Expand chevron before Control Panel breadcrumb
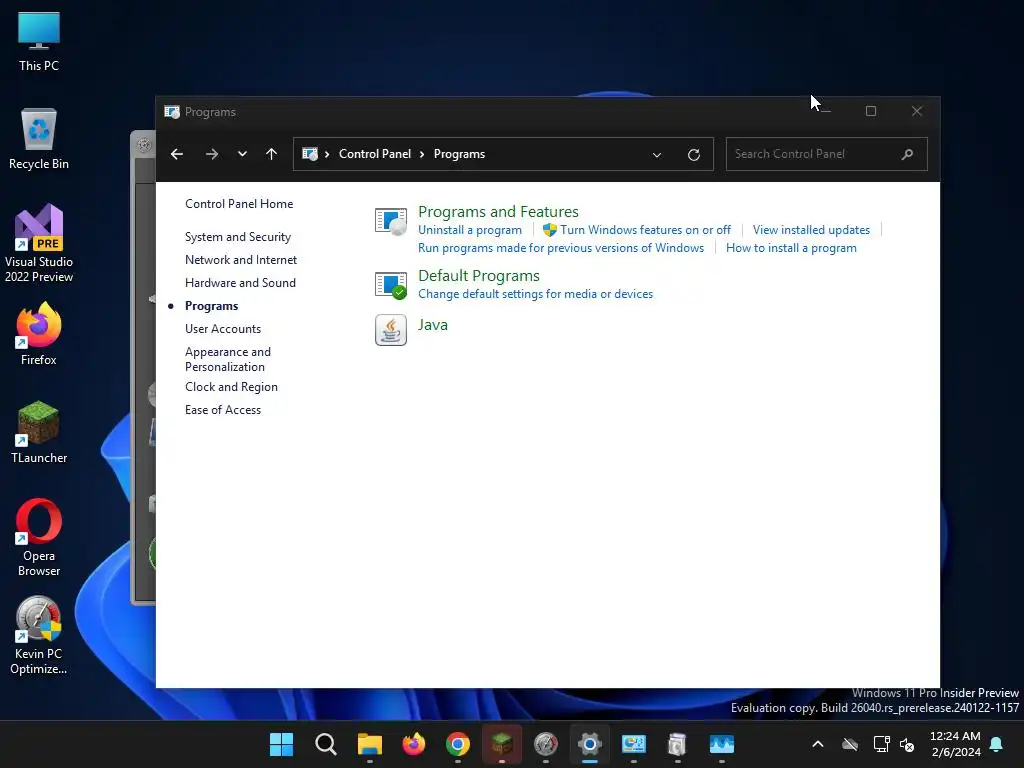Viewport: 1024px width, 768px height. (327, 154)
